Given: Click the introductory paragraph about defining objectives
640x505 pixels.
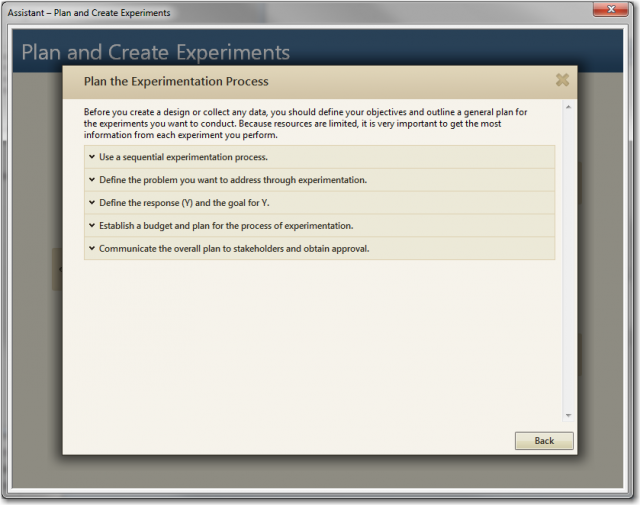Looking at the screenshot, I should click(300, 124).
